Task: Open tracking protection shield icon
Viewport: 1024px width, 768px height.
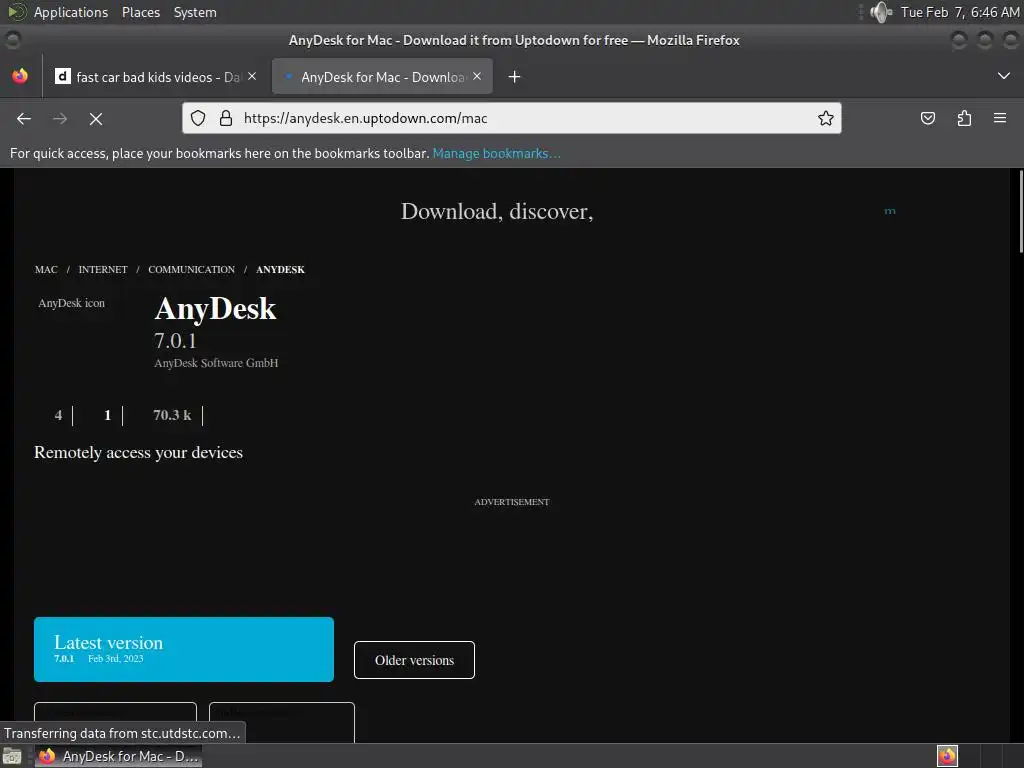Action: point(198,118)
